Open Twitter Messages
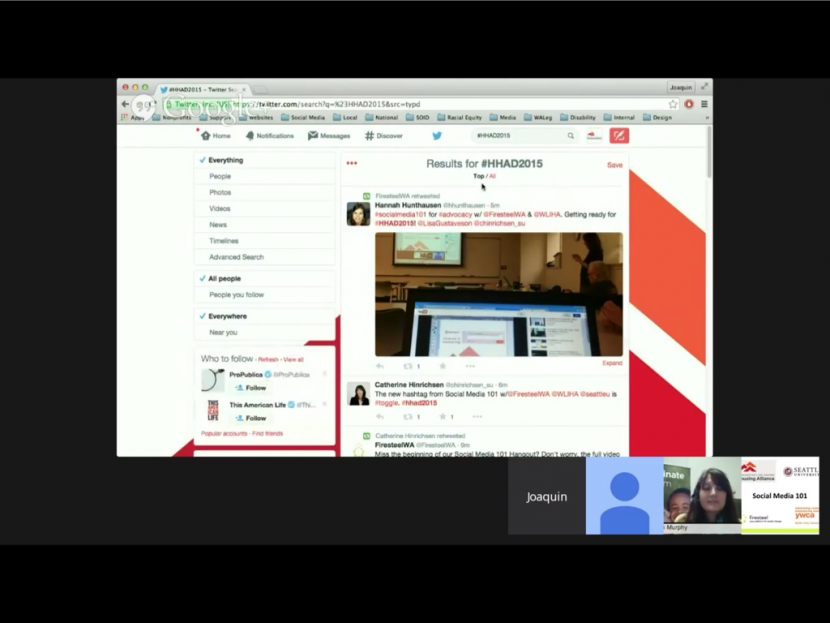The width and height of the screenshot is (830, 623). pyautogui.click(x=329, y=136)
